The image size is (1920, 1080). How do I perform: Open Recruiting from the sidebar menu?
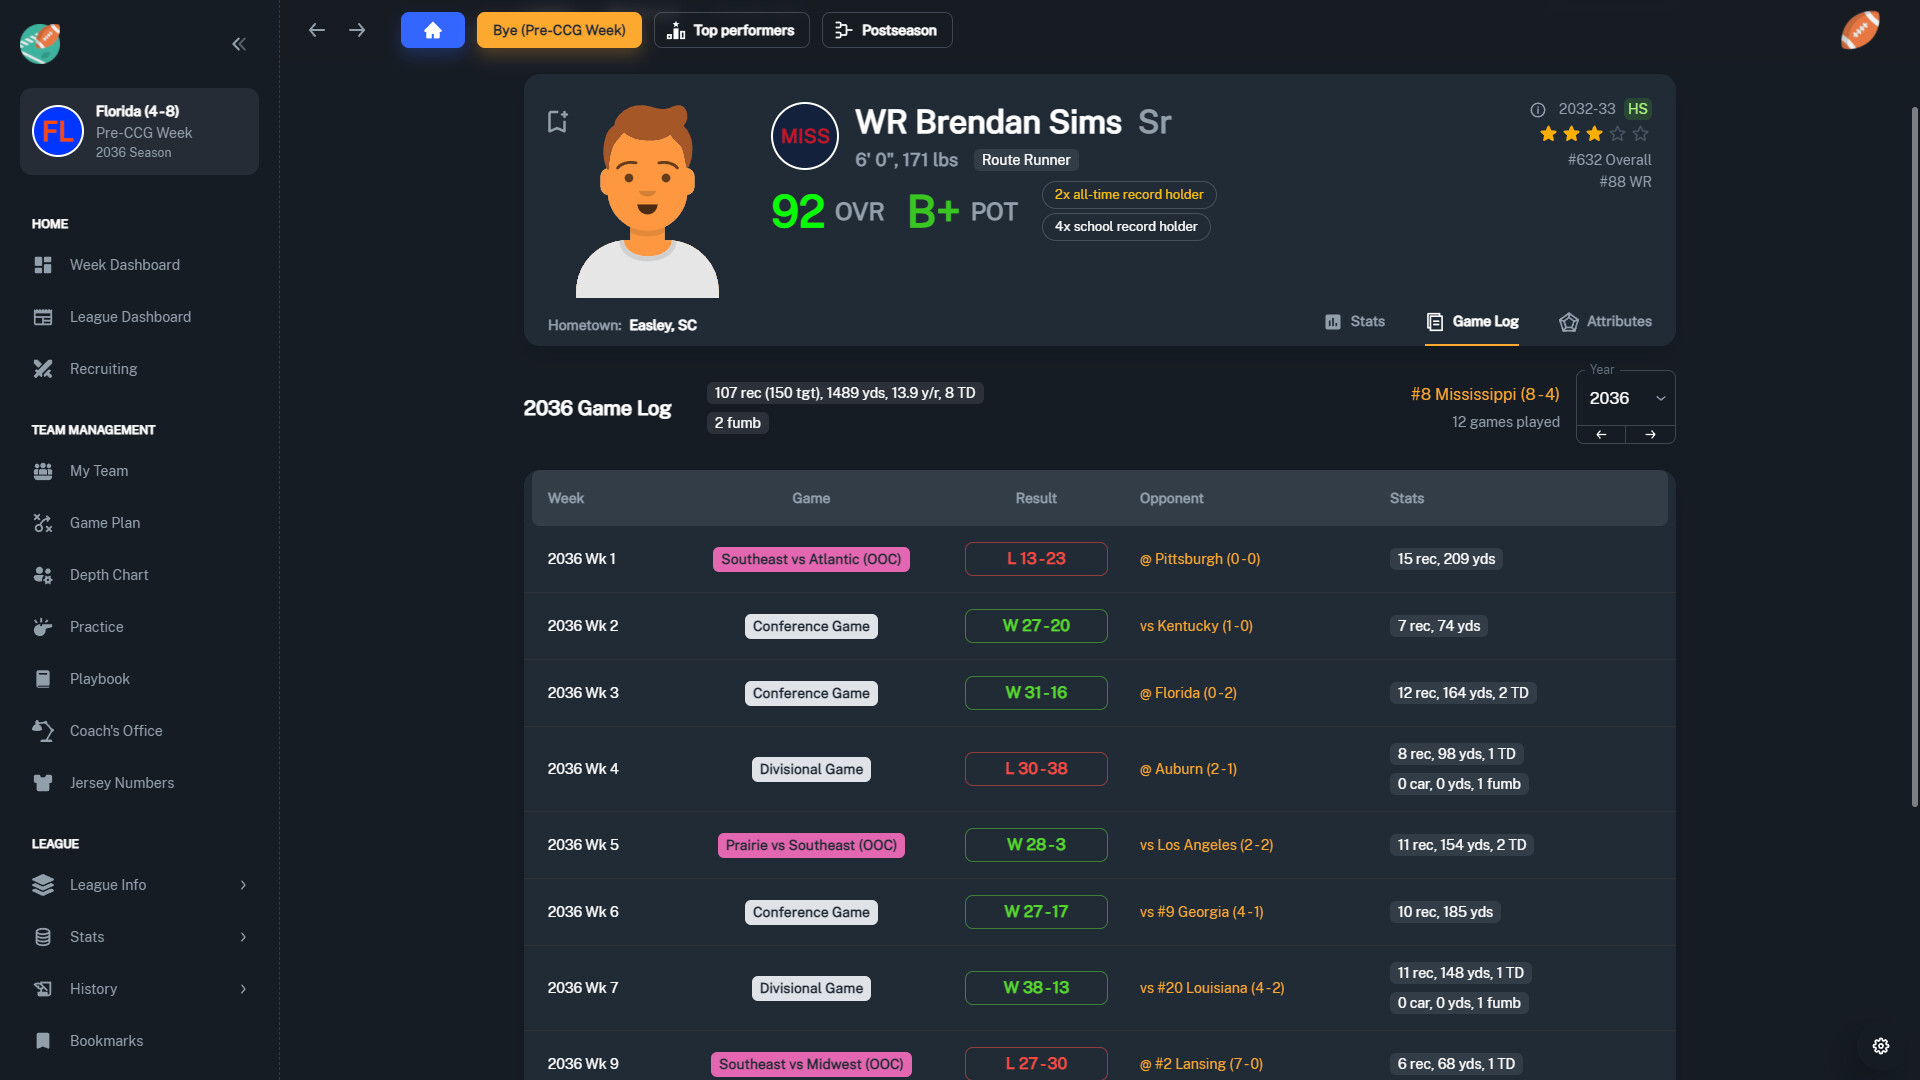pyautogui.click(x=103, y=368)
